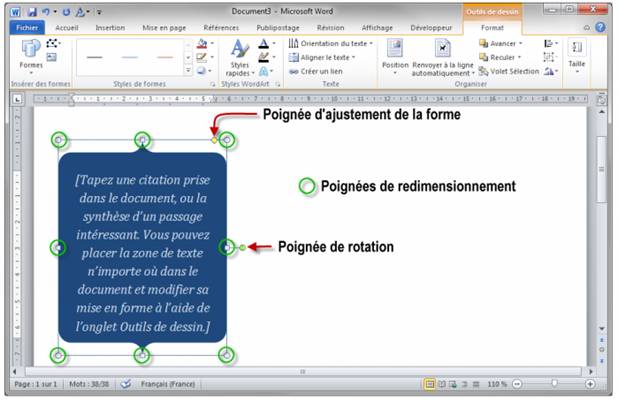
Task: Switch to full screen reading view in status bar
Action: (442, 384)
